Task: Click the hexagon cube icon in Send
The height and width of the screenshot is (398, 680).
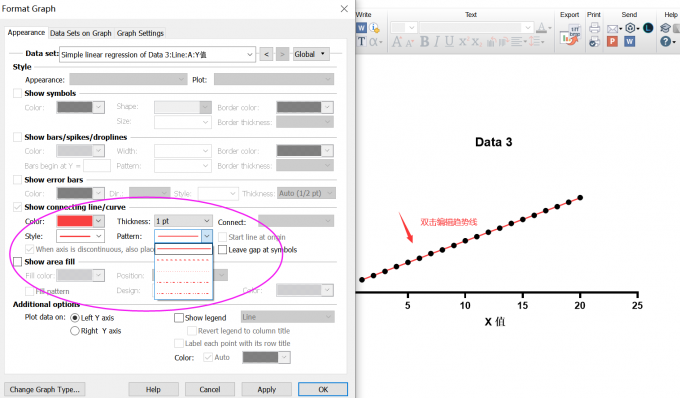Action: click(x=631, y=28)
